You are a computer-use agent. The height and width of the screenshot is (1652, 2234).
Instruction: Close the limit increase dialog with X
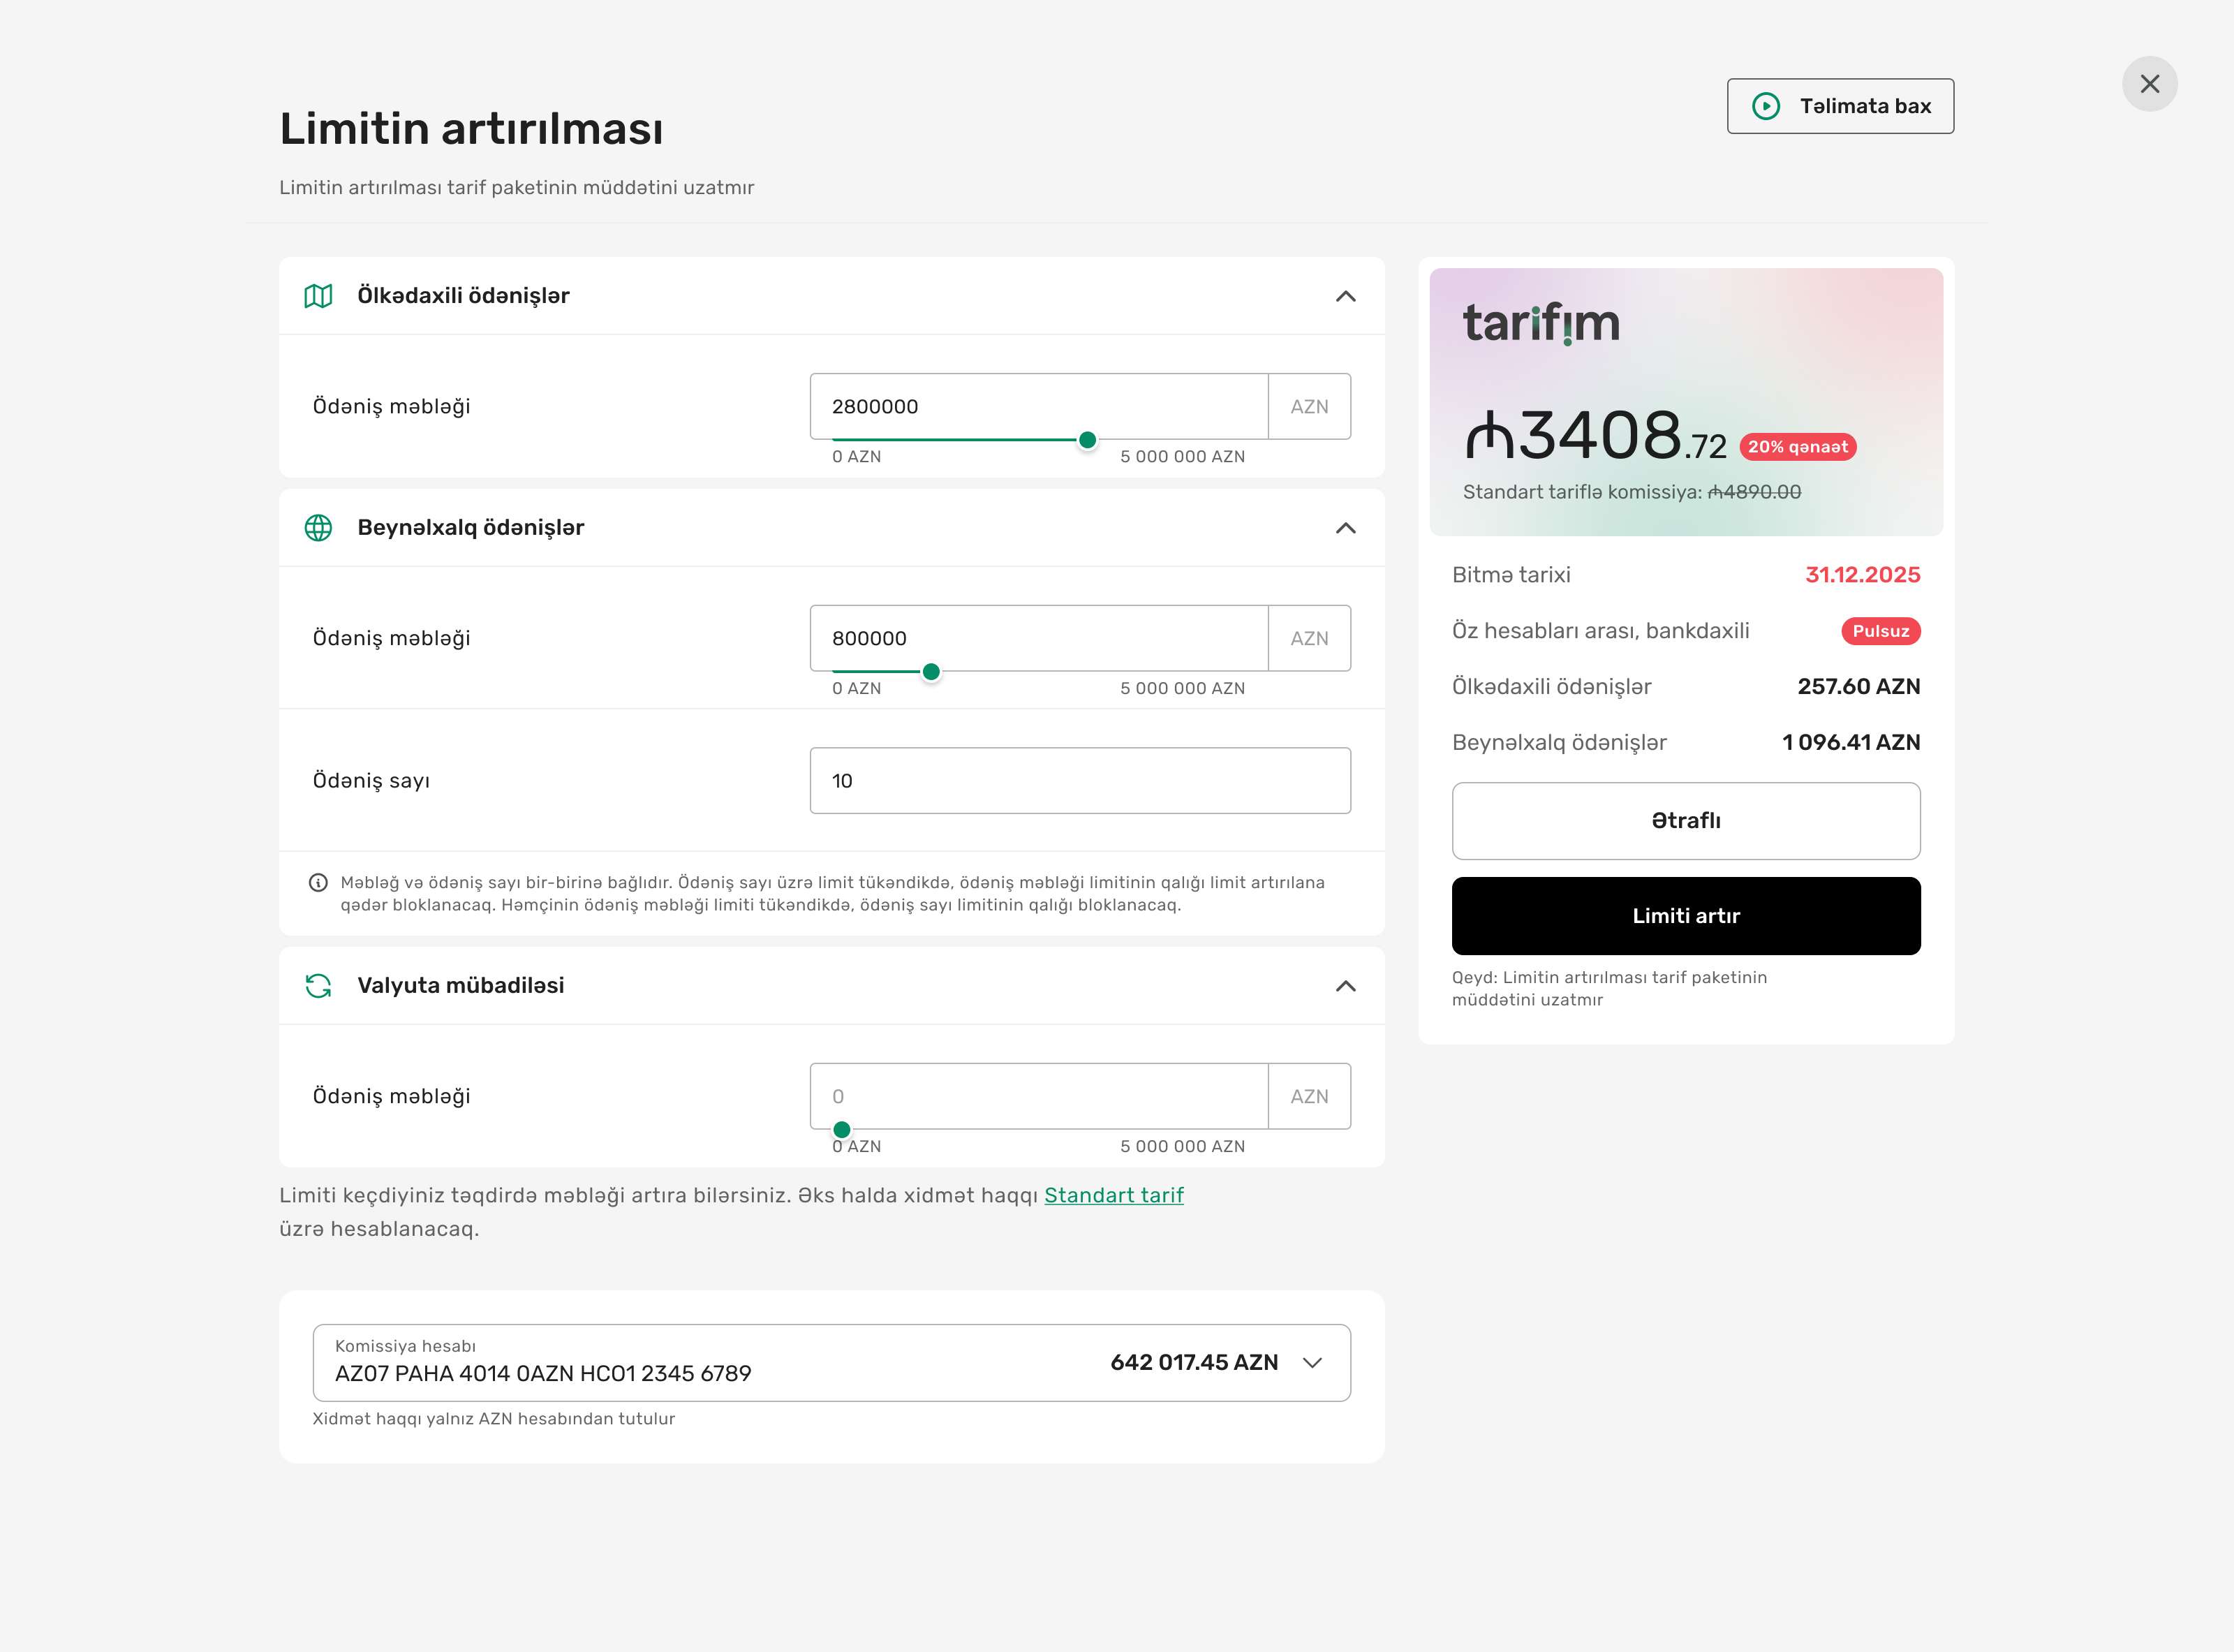click(2149, 84)
